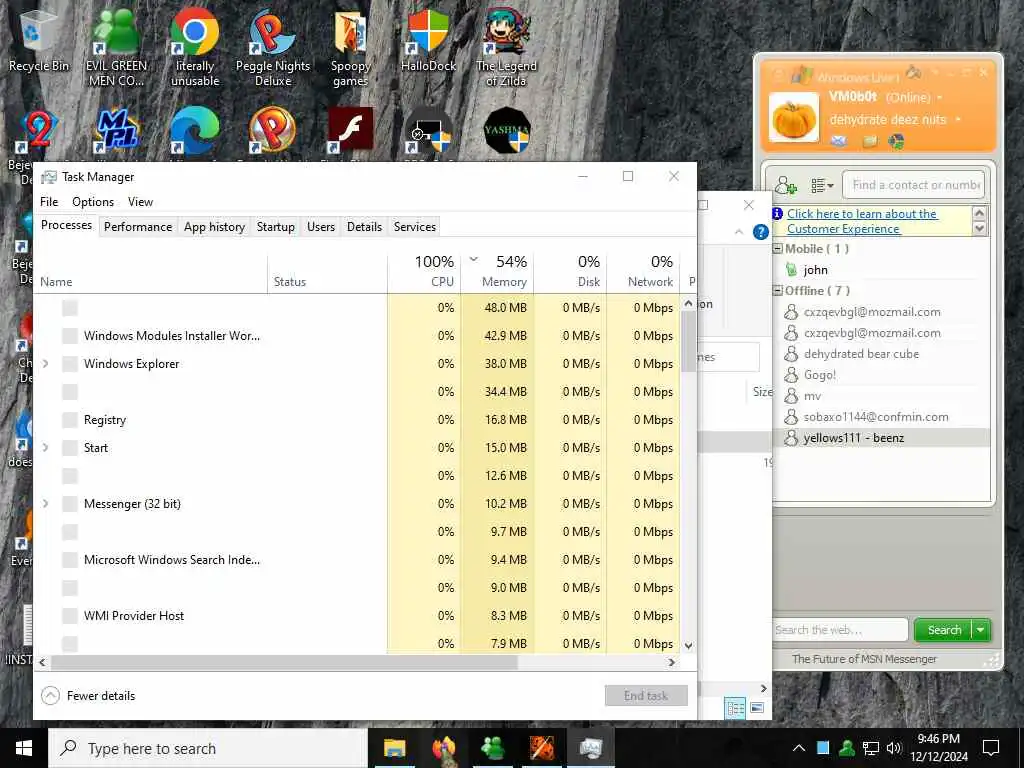Click the Type here to search taskbar box
The width and height of the screenshot is (1024, 768).
coord(208,748)
